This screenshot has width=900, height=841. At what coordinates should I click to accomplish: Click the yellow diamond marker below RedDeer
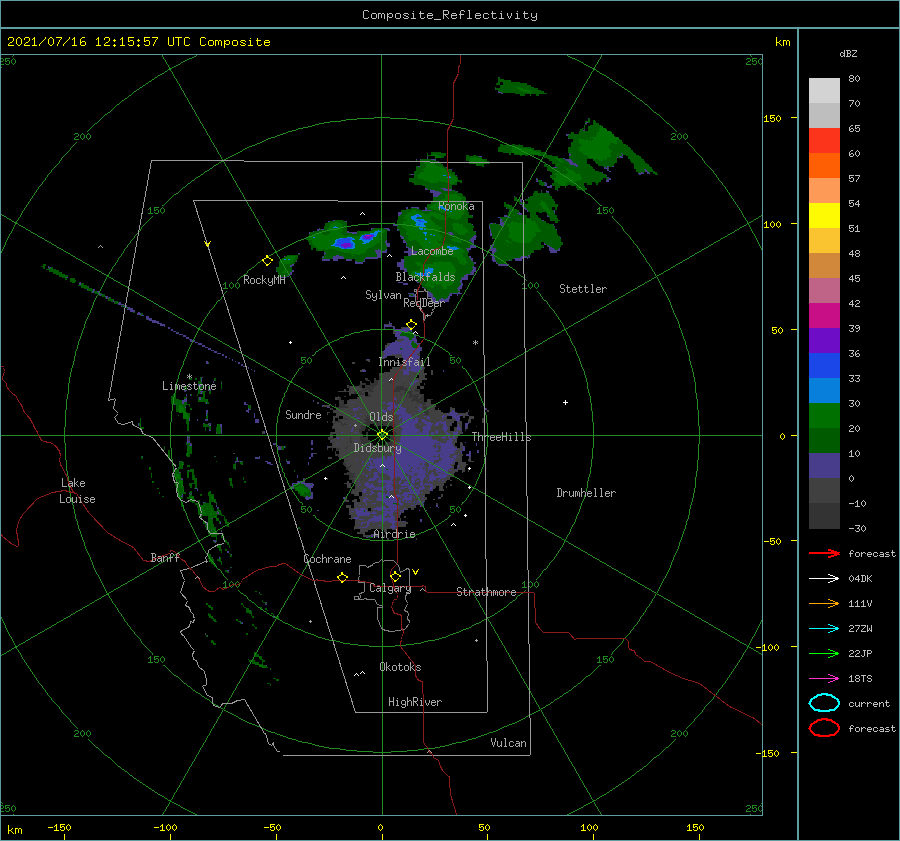point(411,325)
